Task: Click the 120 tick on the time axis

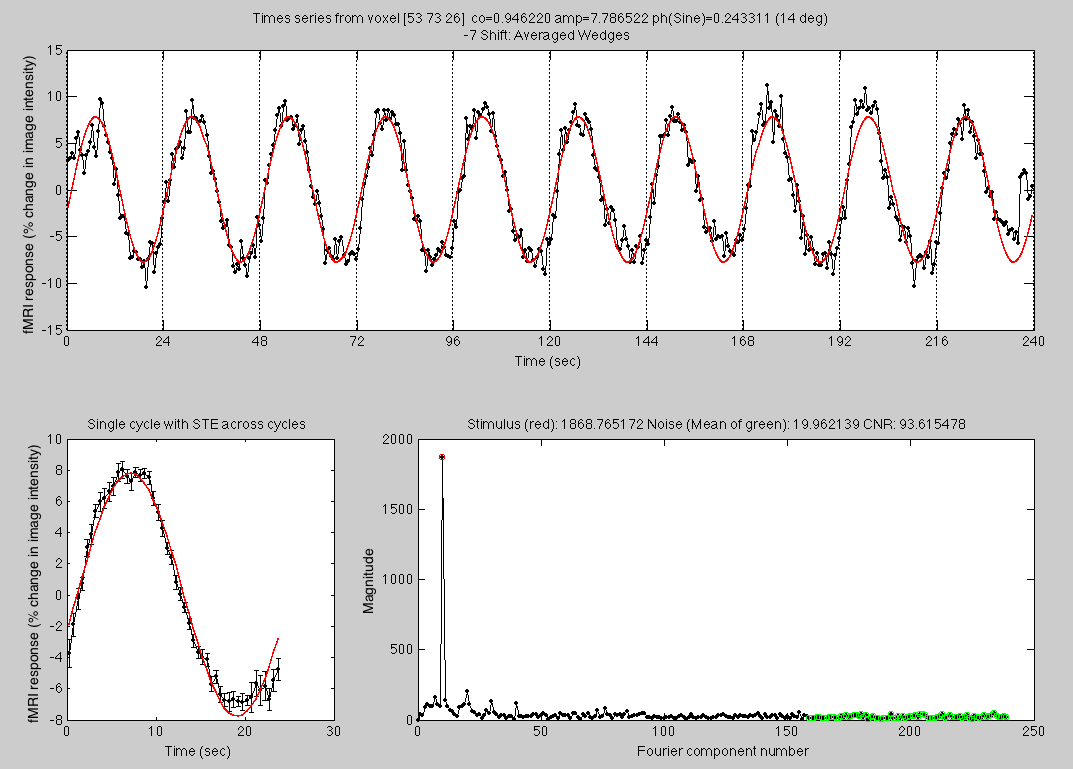Action: (x=549, y=341)
